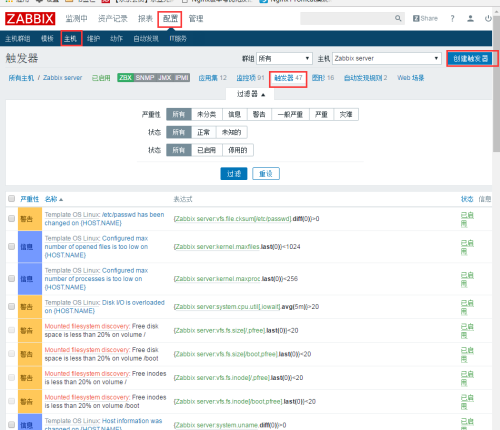The image size is (500, 430).
Task: Click the 创建触发器 button
Action: coord(470,59)
